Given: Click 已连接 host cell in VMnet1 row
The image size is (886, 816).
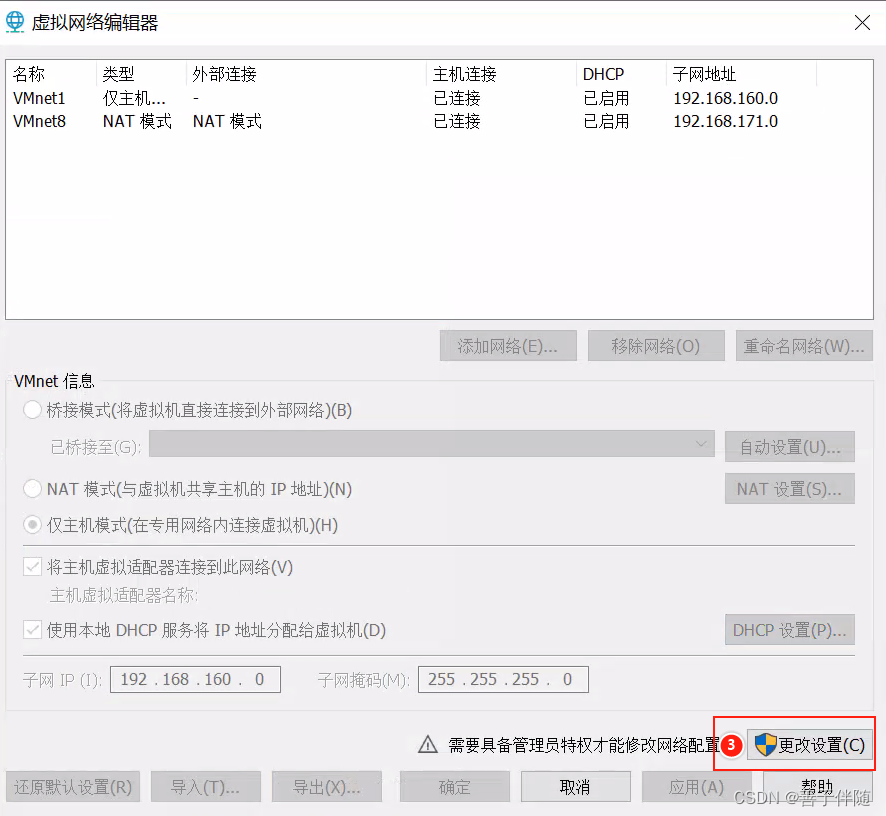Looking at the screenshot, I should point(457,98).
